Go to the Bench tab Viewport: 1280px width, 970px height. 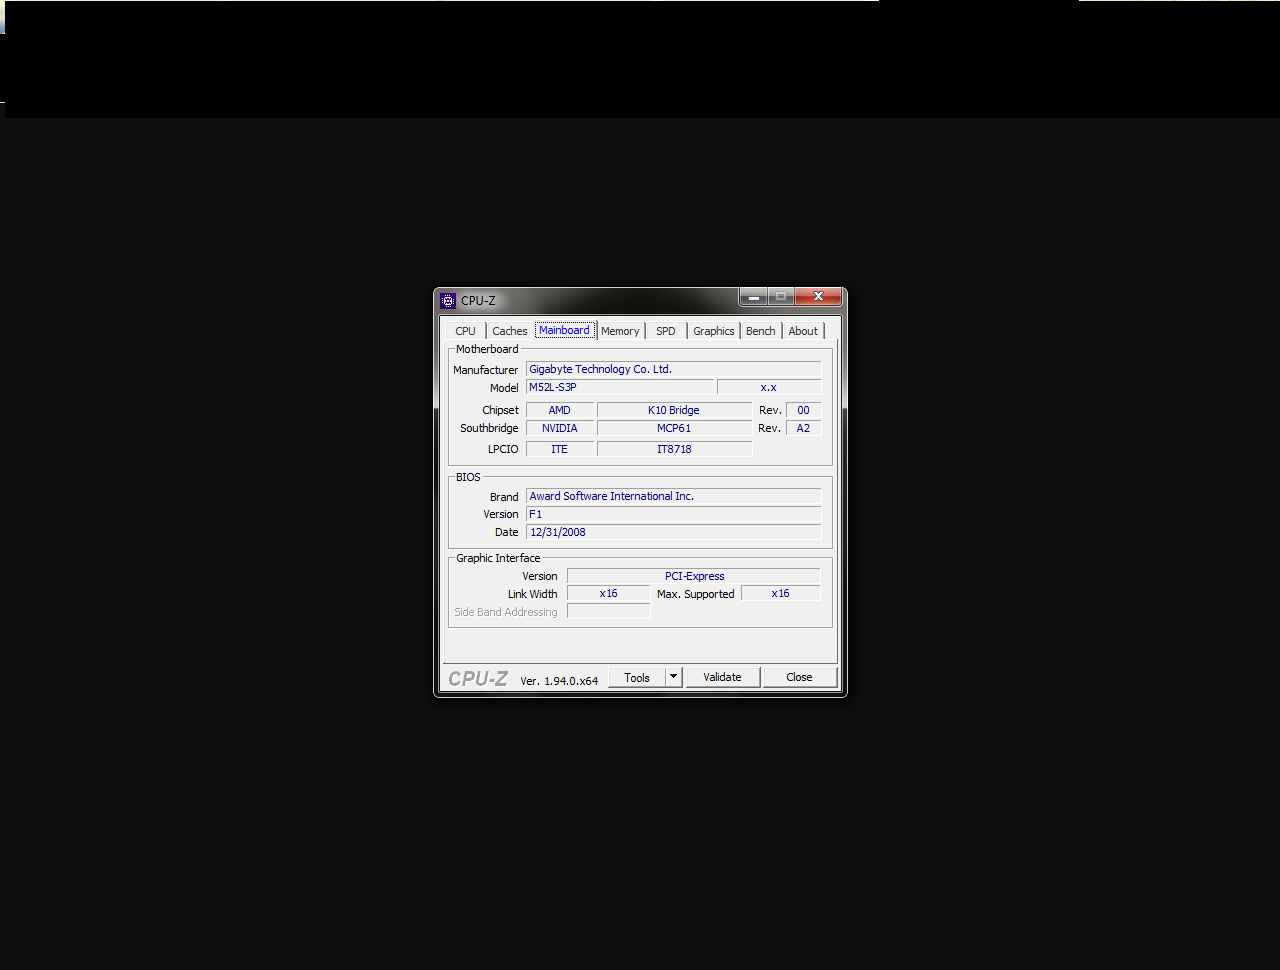(761, 331)
